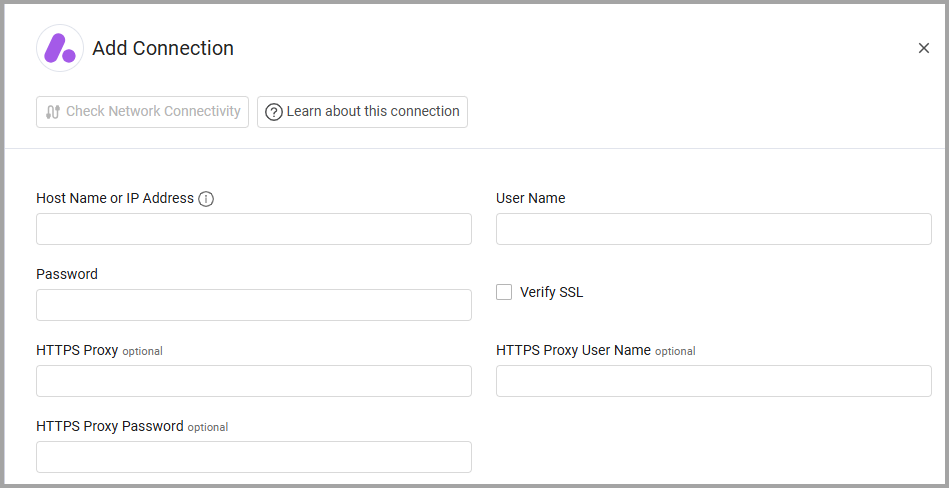Click the info icon beside Host Name
This screenshot has height=488, width=949.
coord(206,199)
